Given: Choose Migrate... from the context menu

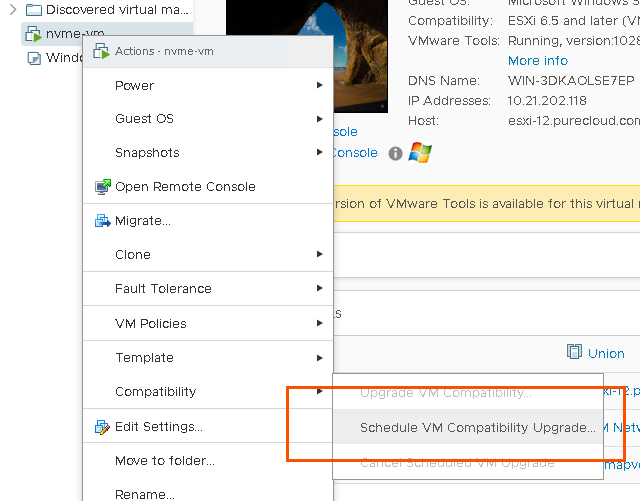Looking at the screenshot, I should (208, 220).
